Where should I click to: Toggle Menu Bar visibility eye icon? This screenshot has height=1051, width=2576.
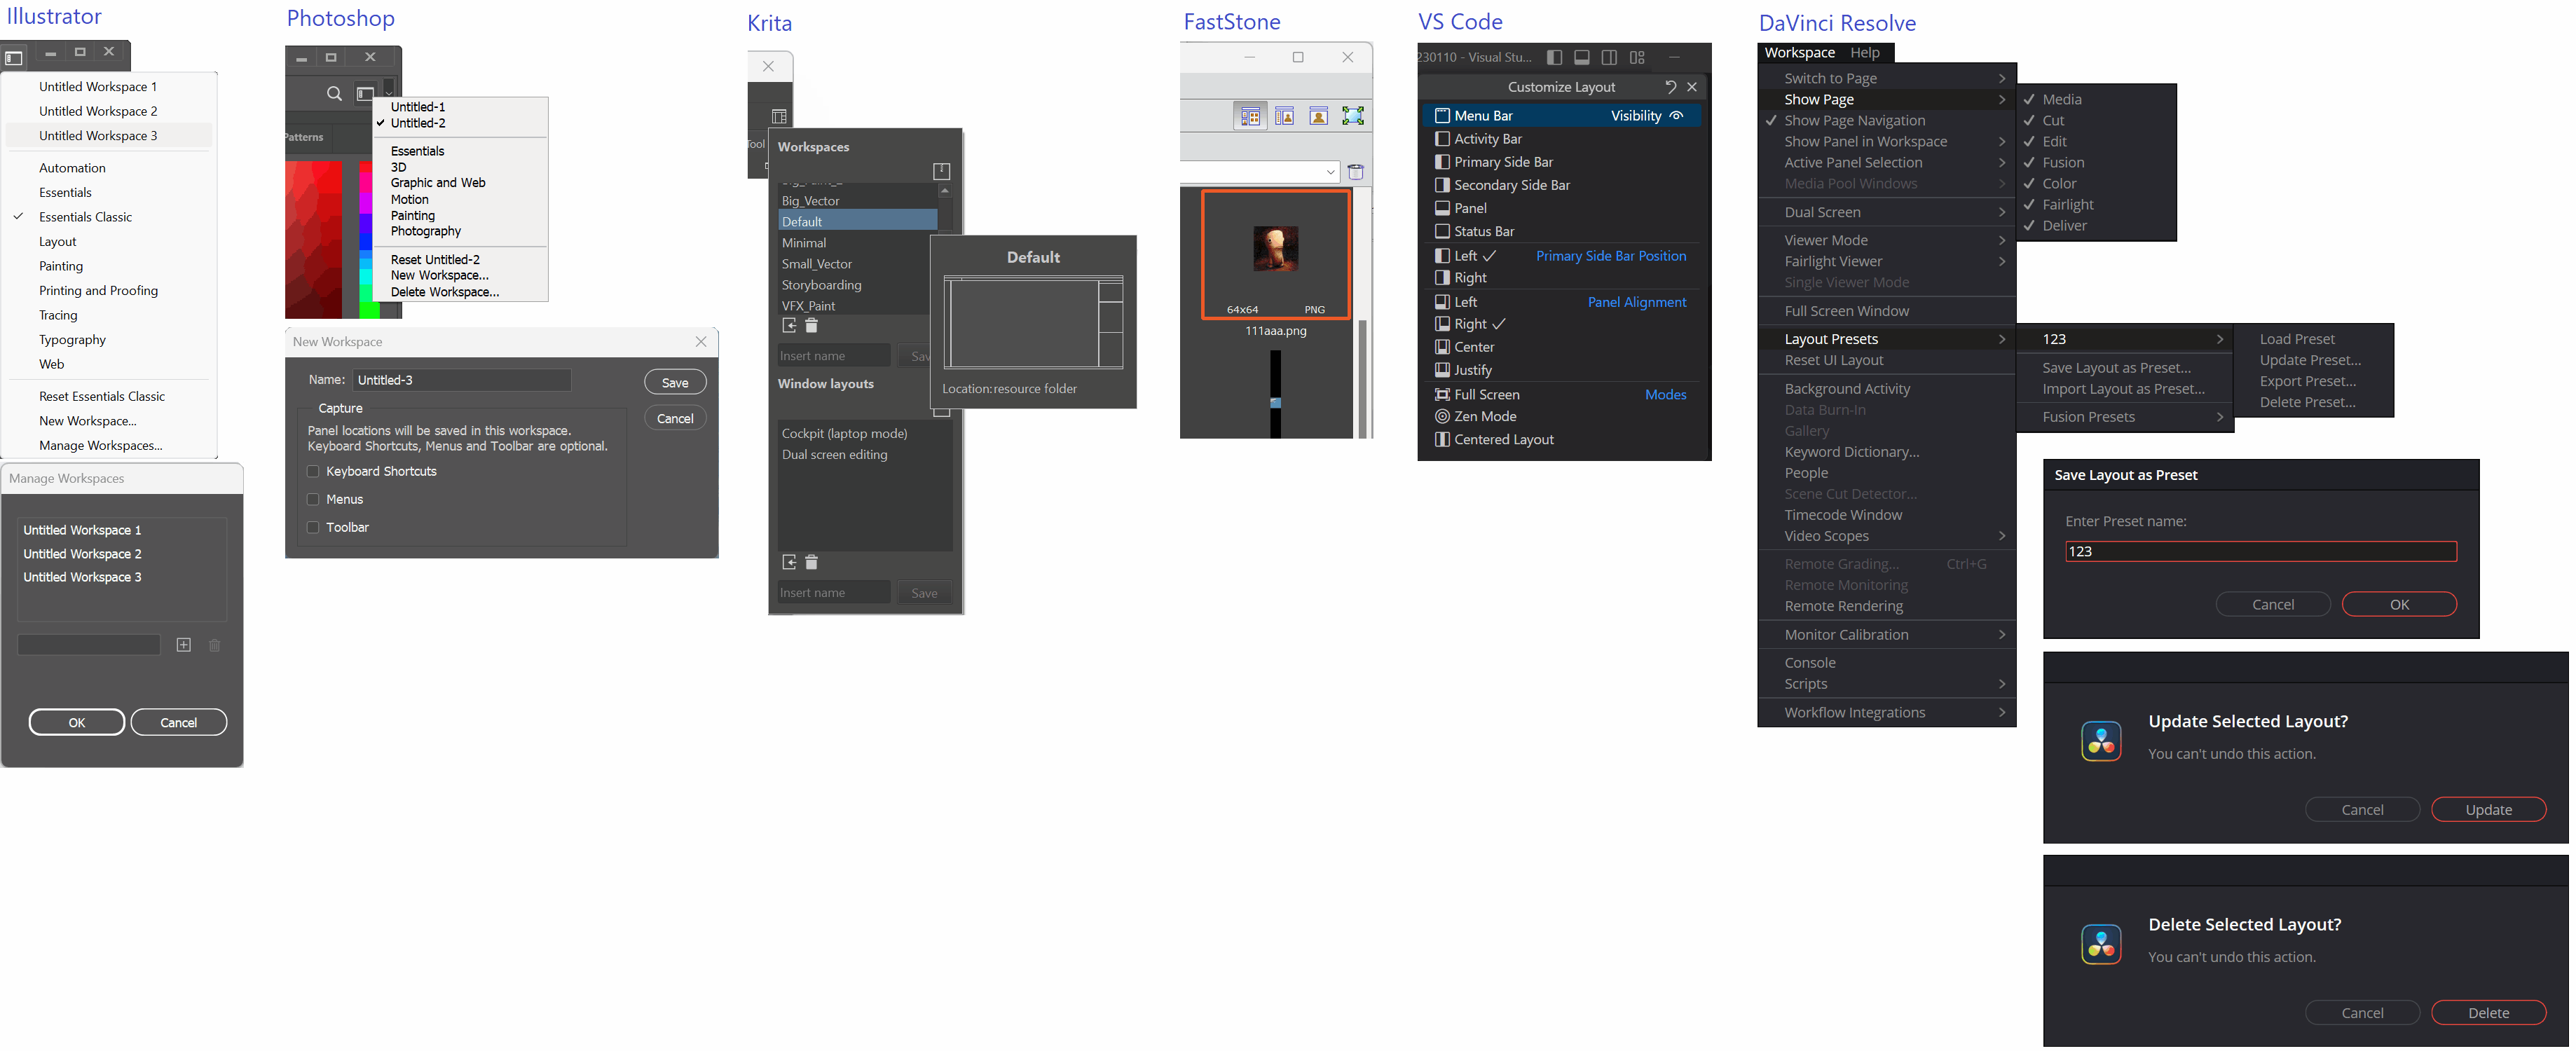pos(1677,116)
